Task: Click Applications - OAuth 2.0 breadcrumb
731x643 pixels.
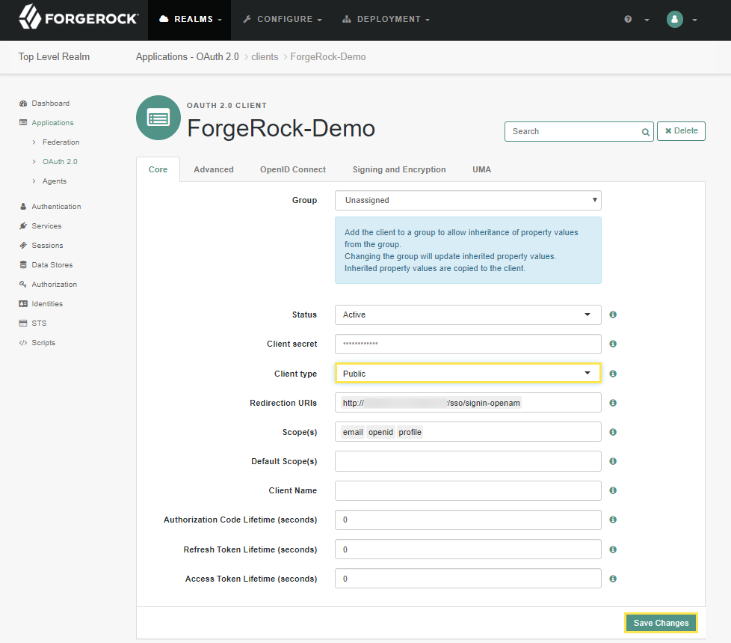Action: point(187,57)
